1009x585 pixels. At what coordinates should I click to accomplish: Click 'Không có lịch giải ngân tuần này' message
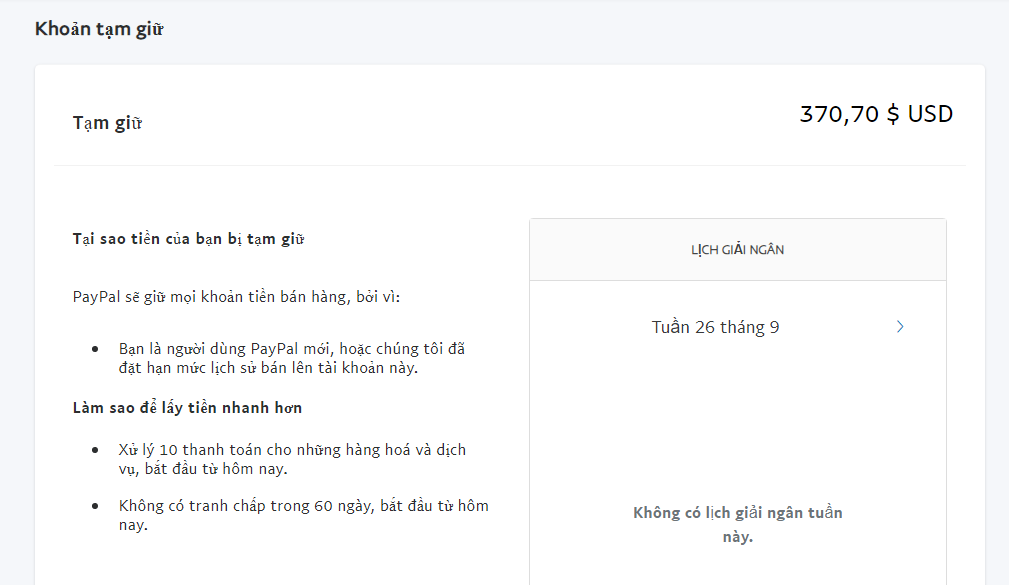[737, 525]
